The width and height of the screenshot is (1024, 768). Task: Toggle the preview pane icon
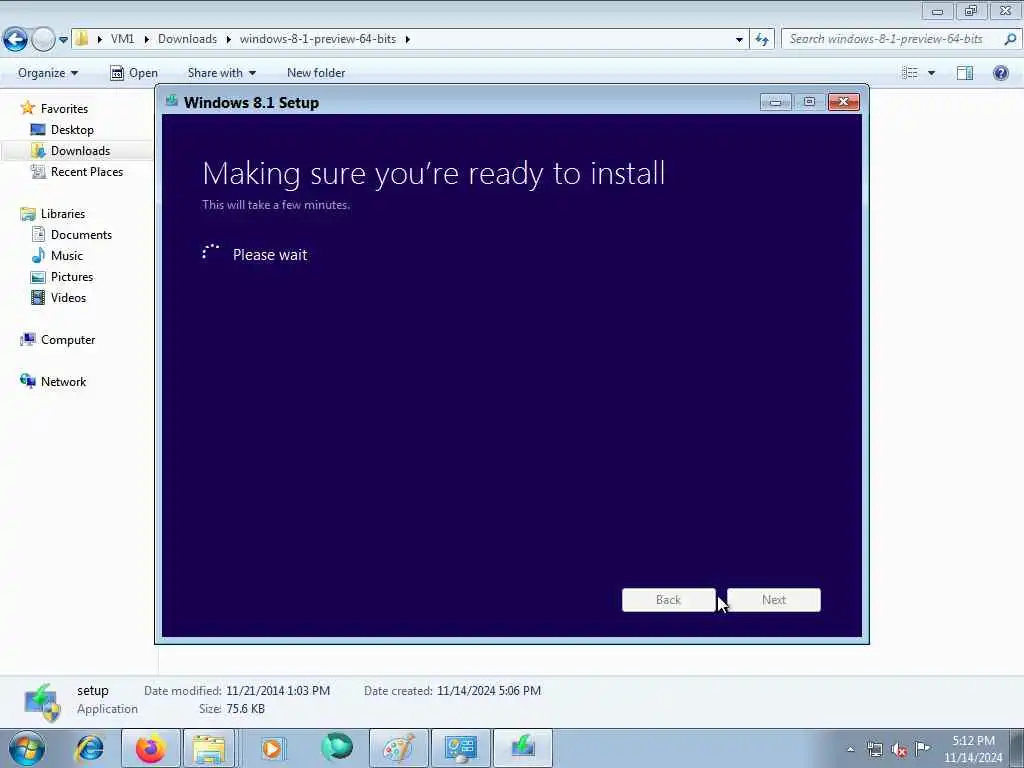965,73
